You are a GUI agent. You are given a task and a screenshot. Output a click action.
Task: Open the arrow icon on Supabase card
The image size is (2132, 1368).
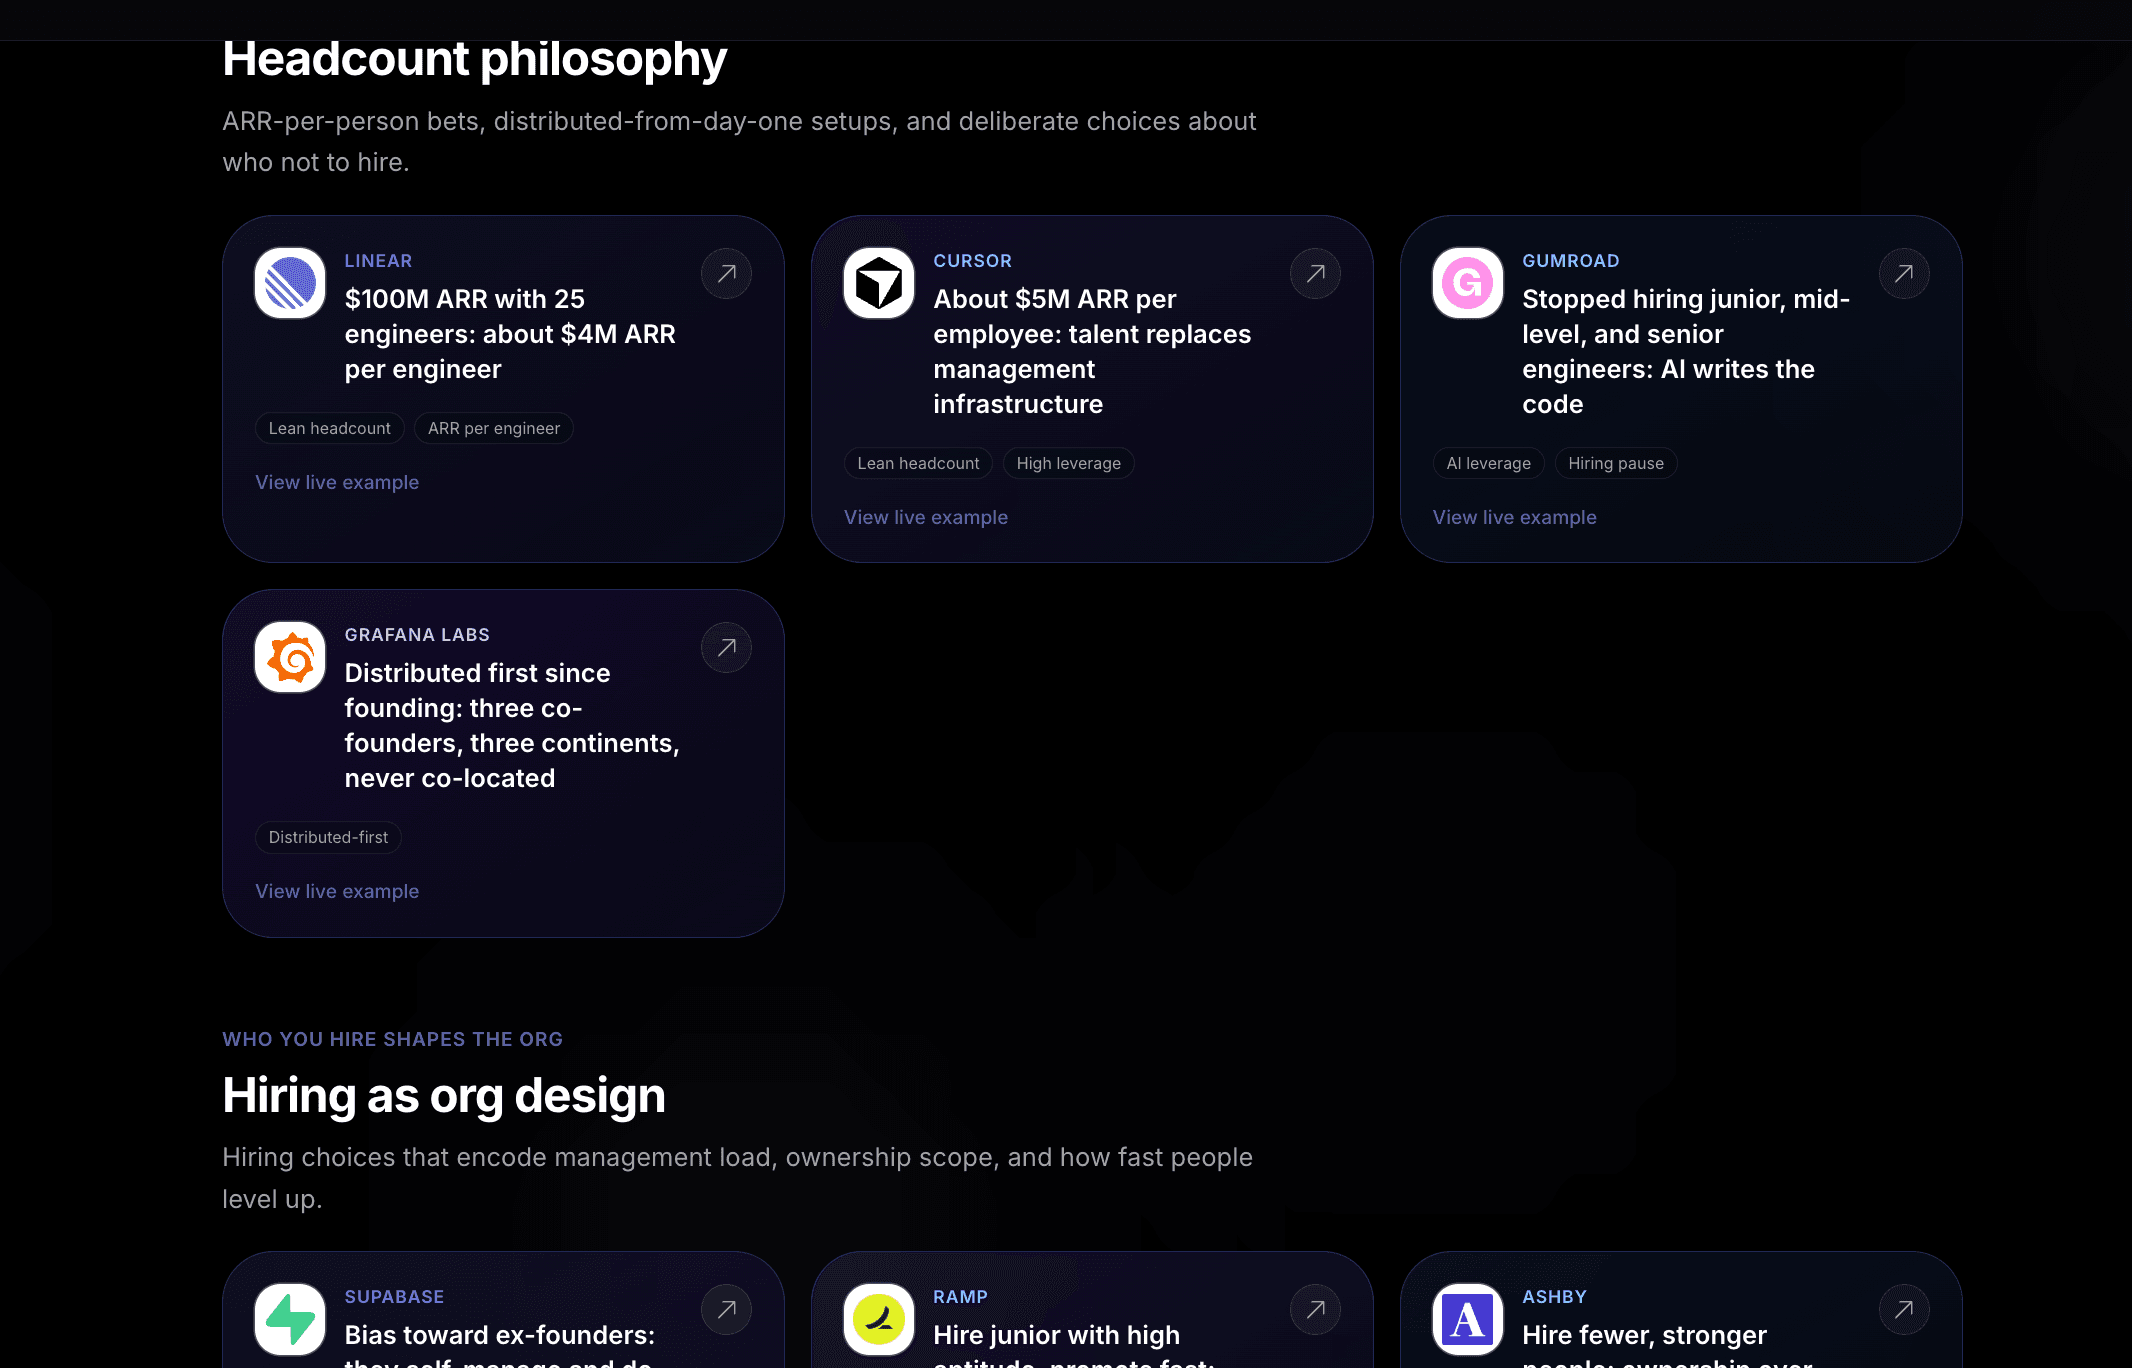(x=727, y=1309)
